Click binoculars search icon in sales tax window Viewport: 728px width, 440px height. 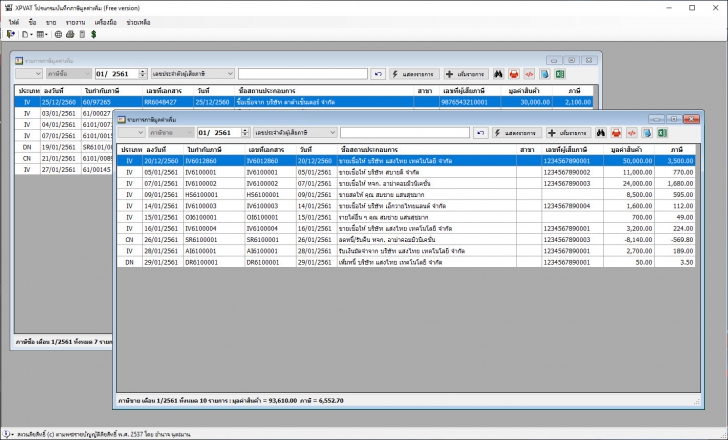pos(601,133)
